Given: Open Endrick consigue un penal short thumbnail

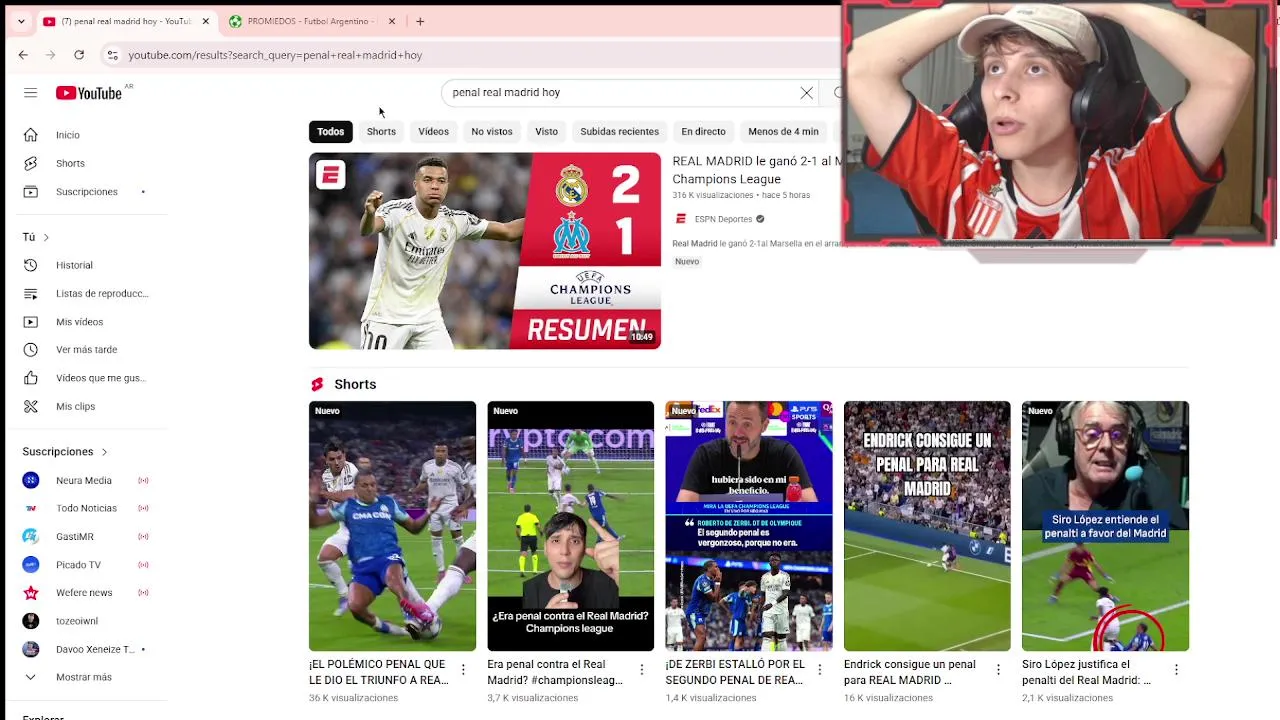Looking at the screenshot, I should pyautogui.click(x=927, y=526).
